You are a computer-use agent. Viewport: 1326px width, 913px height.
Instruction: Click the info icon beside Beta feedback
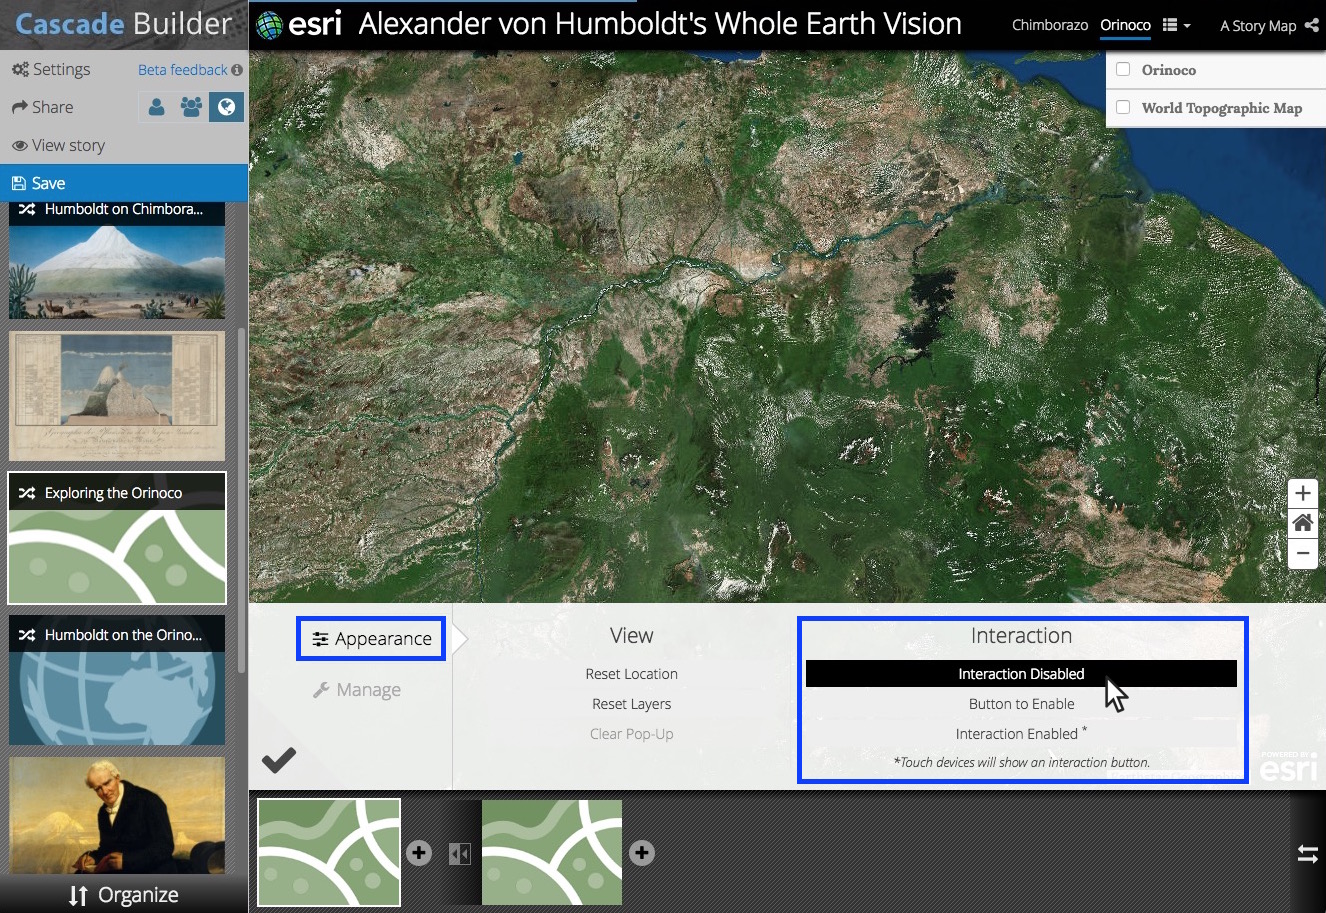coord(237,70)
